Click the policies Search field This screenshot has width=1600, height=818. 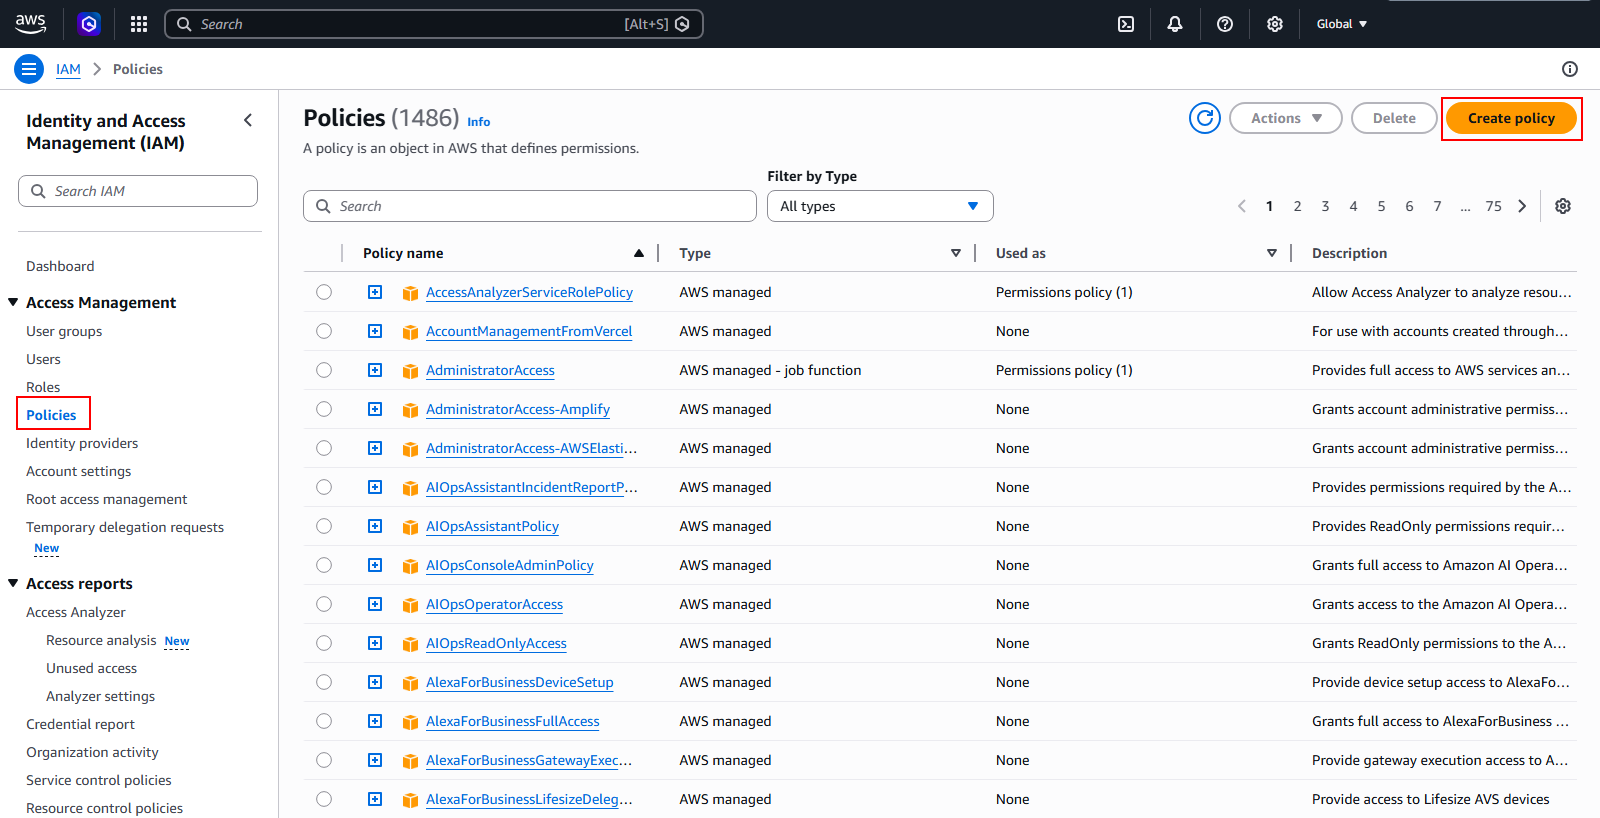click(x=530, y=206)
